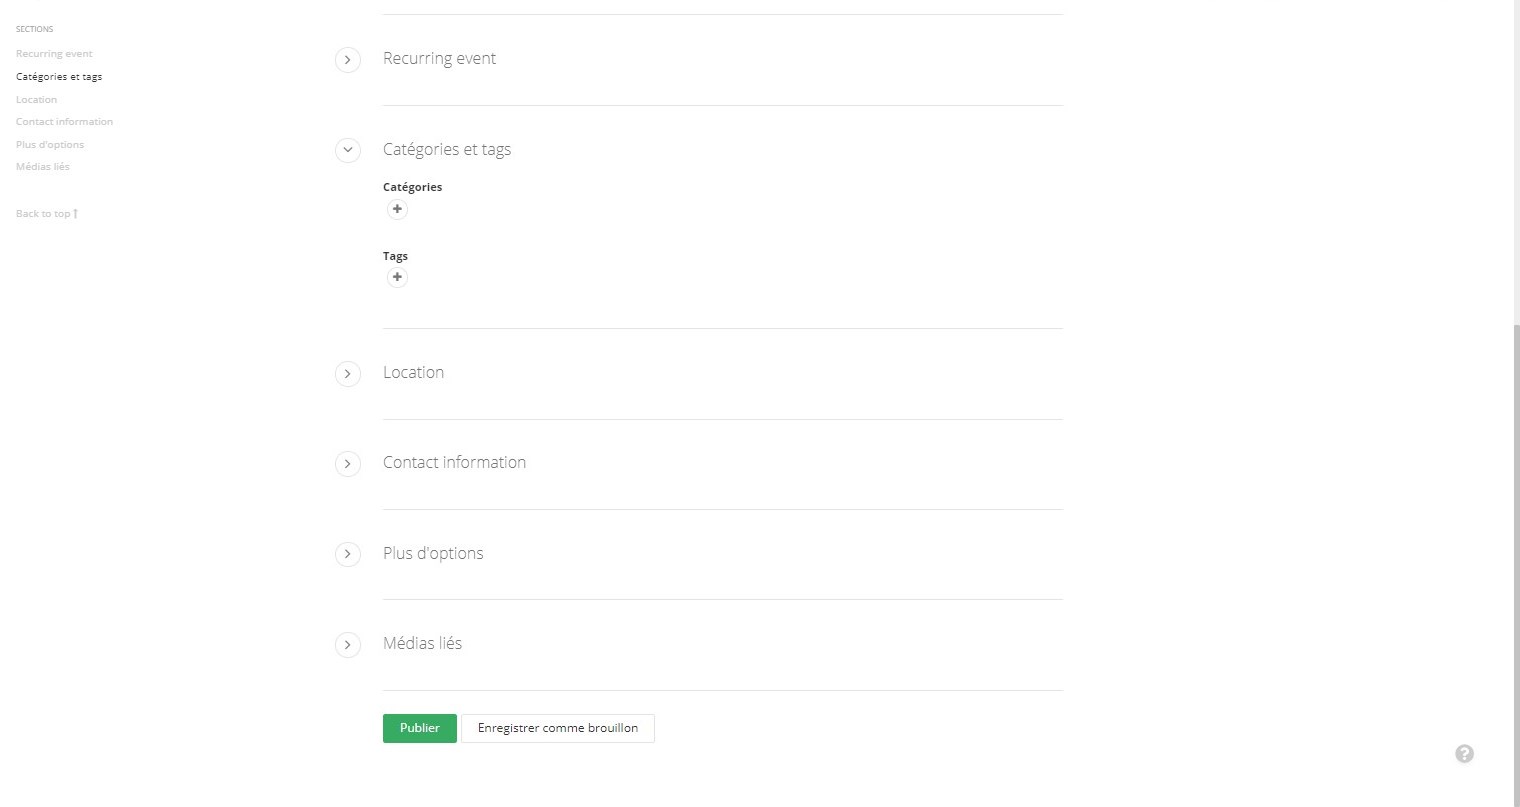Screen dimensions: 1520x807
Task: Go to Location in sections sidebar
Action: 36,100
